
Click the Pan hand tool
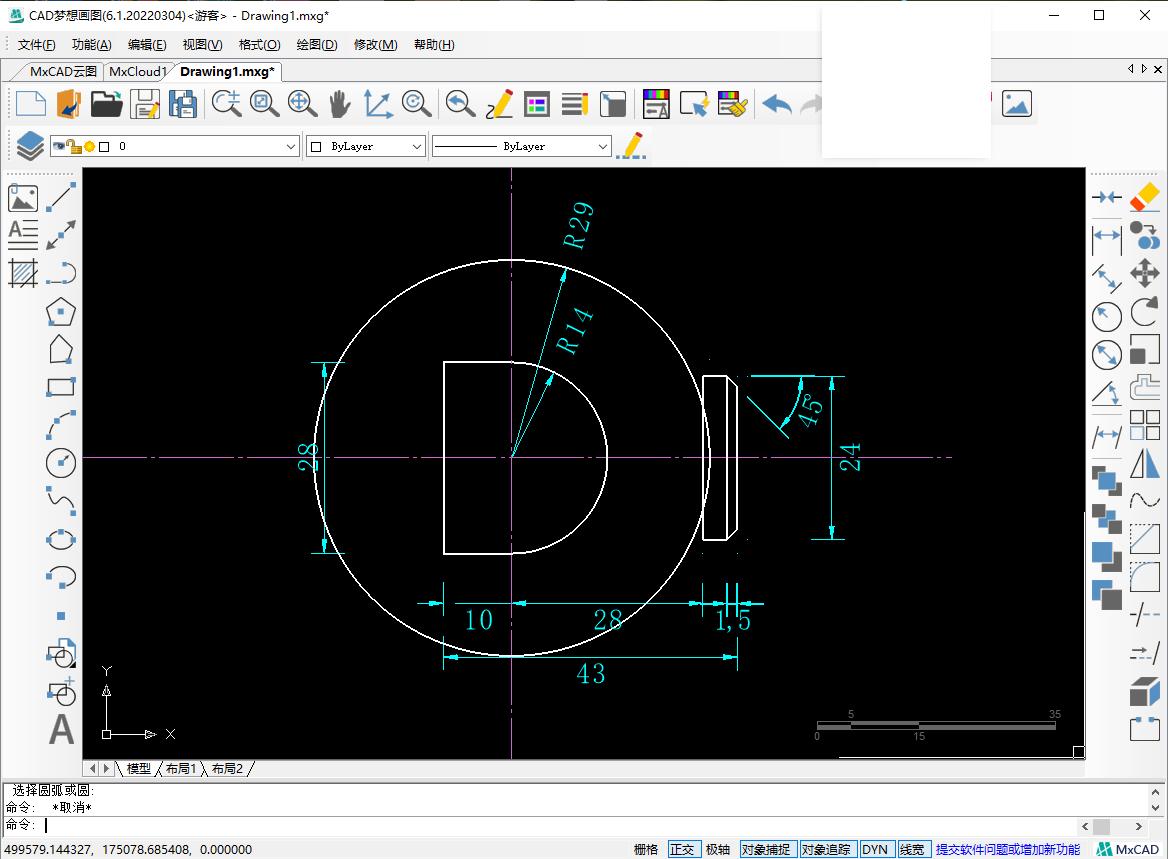click(x=340, y=104)
